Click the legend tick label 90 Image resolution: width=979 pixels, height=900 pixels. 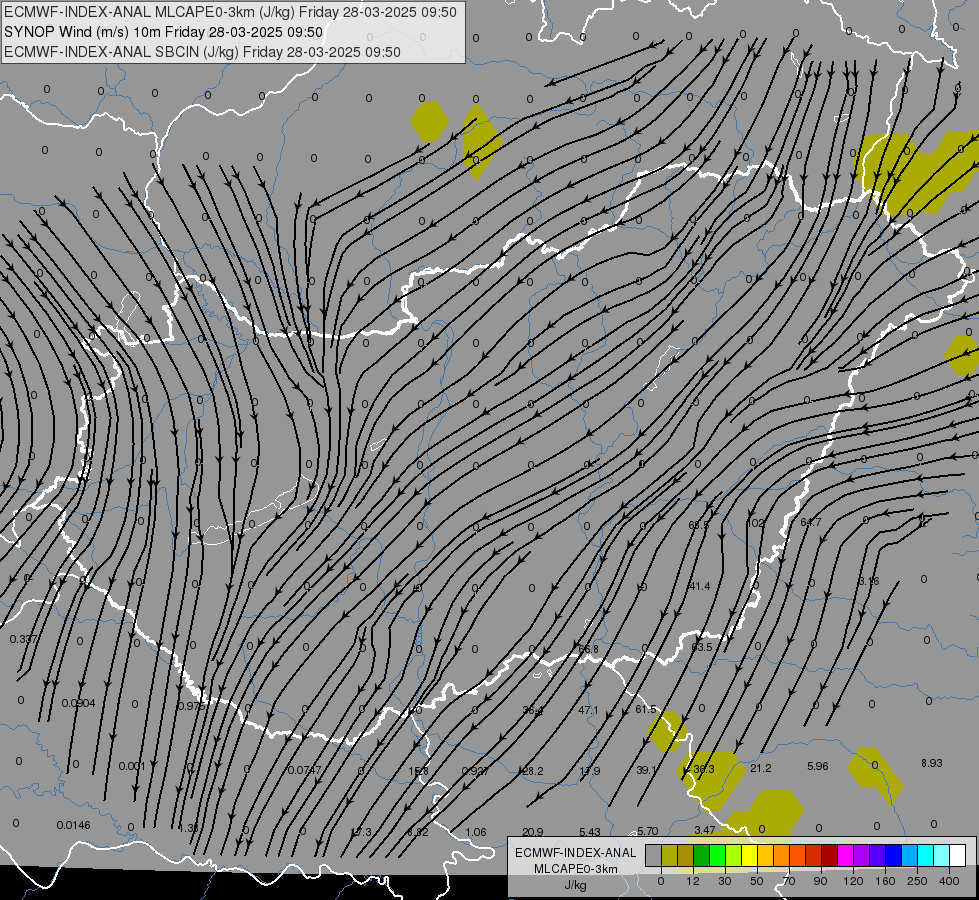(x=820, y=881)
